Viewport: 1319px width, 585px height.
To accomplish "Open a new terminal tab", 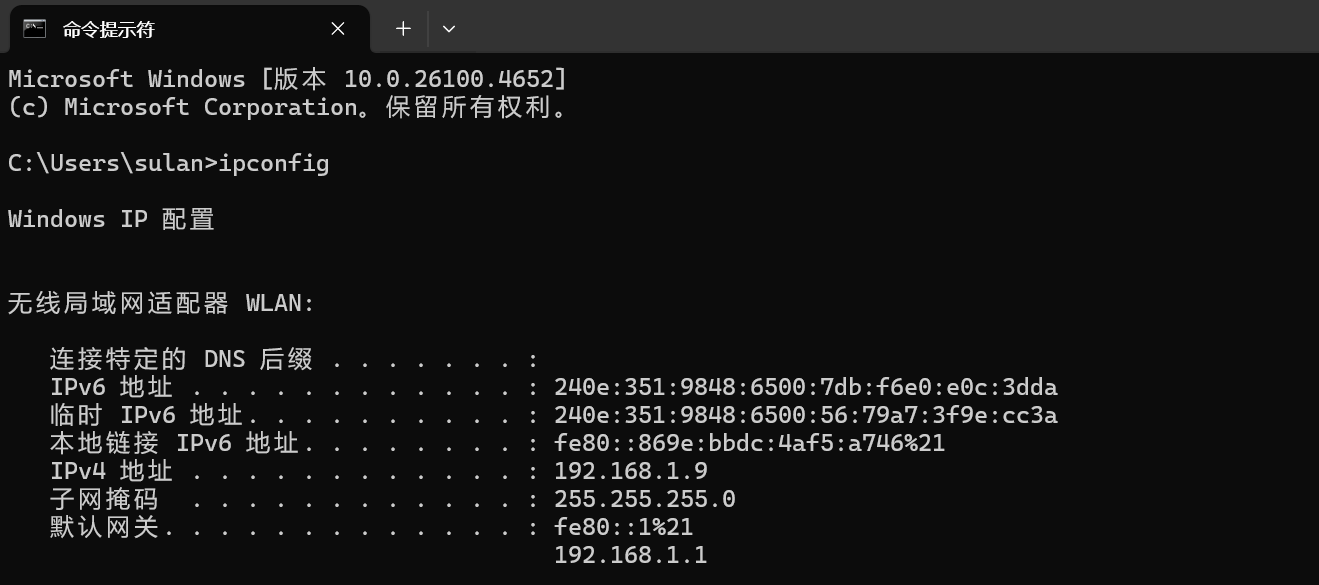I will [x=403, y=29].
